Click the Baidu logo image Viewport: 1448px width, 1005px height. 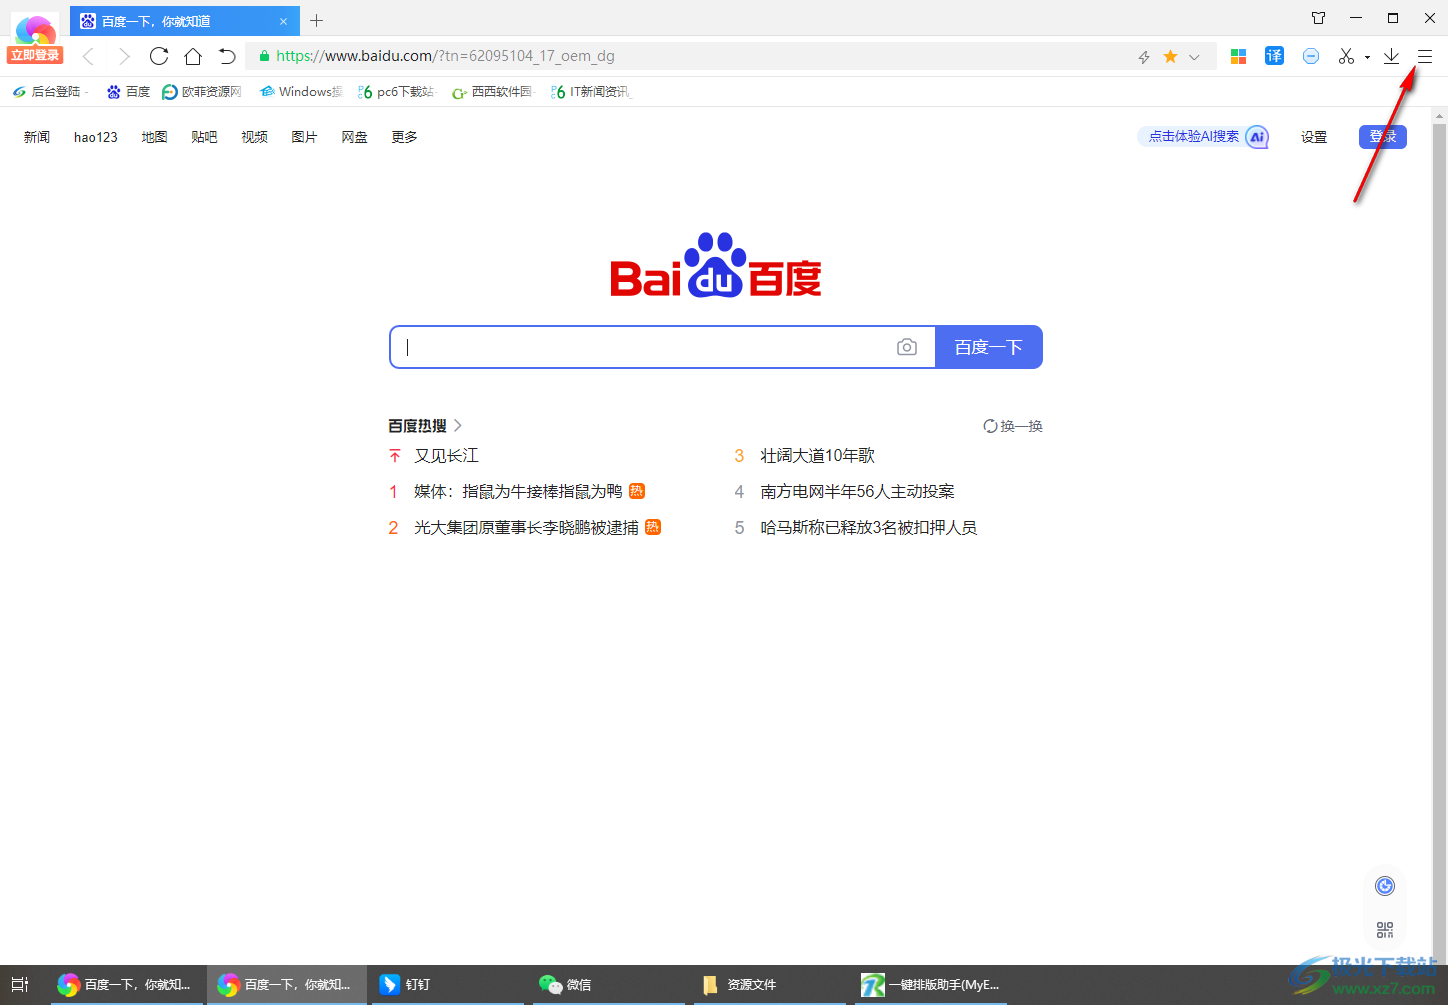coord(716,265)
